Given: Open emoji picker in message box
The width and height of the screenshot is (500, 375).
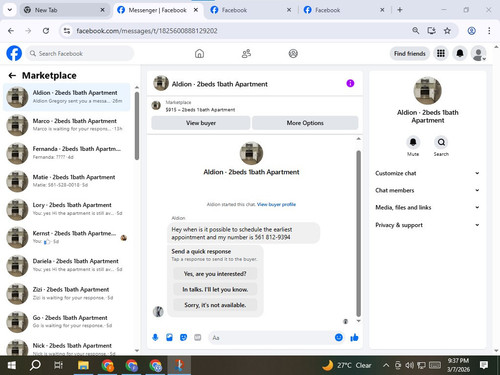Looking at the screenshot, I should tap(339, 337).
